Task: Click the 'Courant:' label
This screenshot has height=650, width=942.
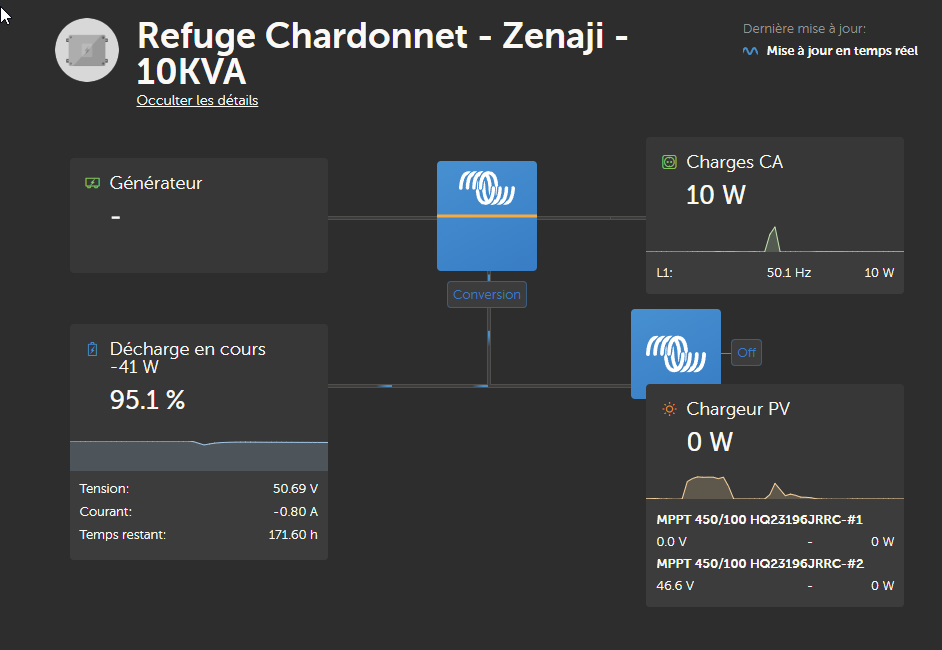Action: [106, 512]
